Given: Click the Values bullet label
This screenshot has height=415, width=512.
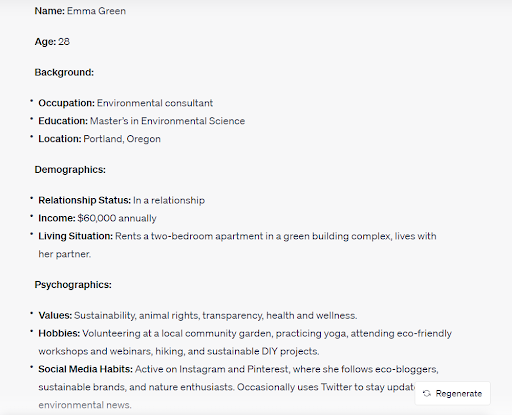Looking at the screenshot, I should pos(55,316).
